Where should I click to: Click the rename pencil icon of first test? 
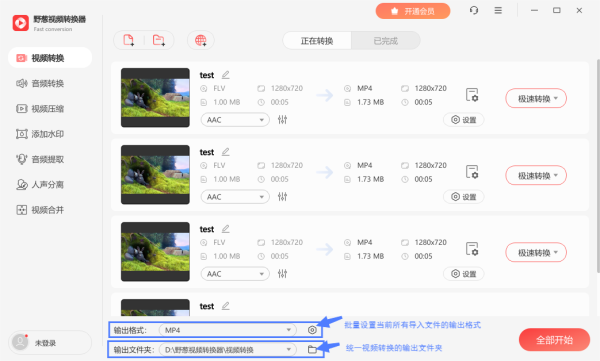226,75
